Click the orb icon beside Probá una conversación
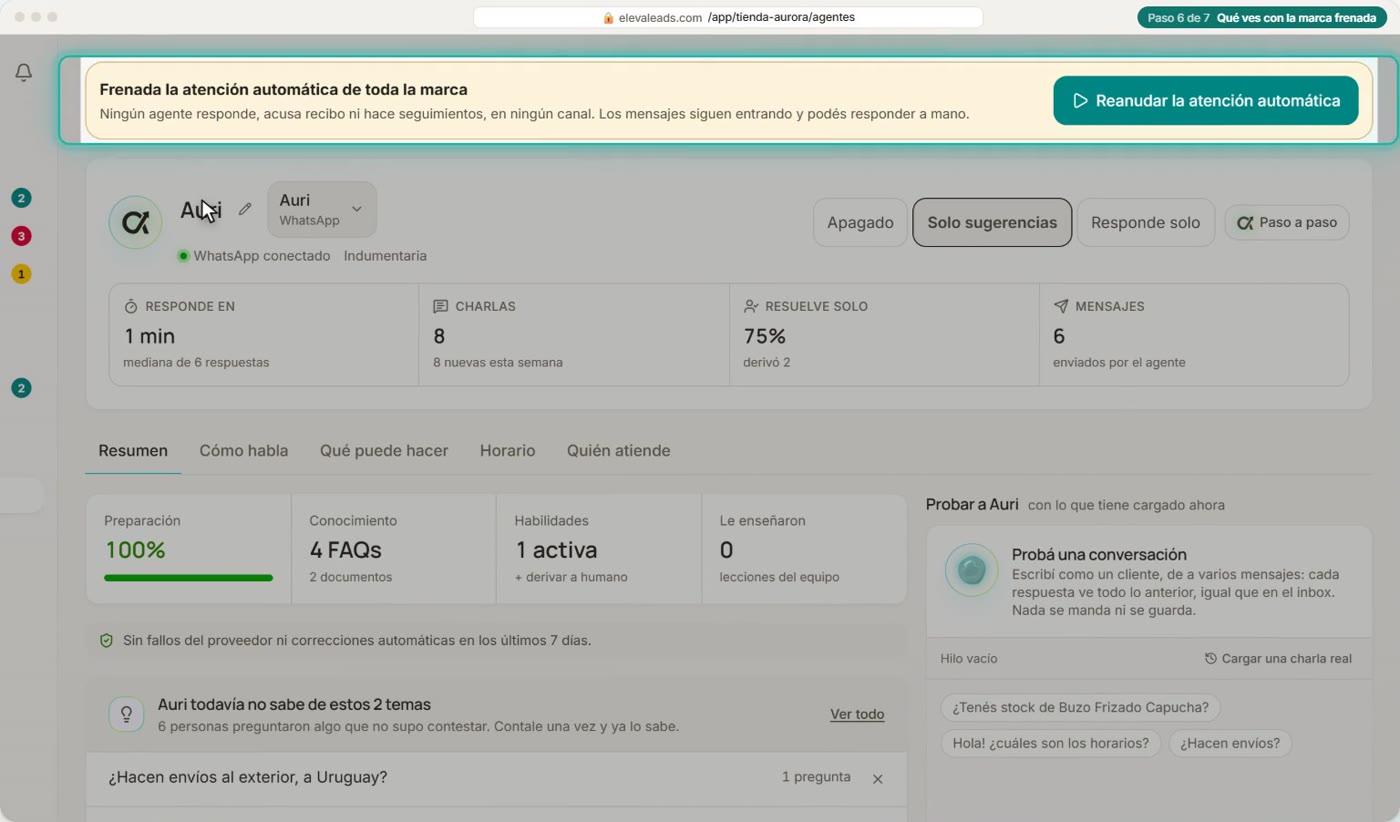 pyautogui.click(x=971, y=570)
